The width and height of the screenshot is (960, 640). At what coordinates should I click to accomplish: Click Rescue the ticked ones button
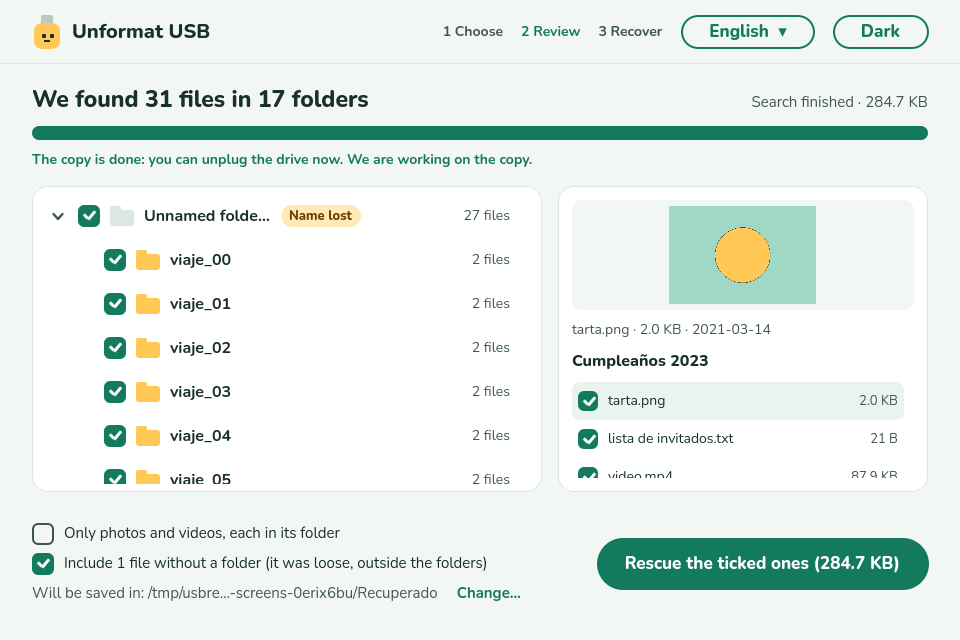tap(762, 564)
